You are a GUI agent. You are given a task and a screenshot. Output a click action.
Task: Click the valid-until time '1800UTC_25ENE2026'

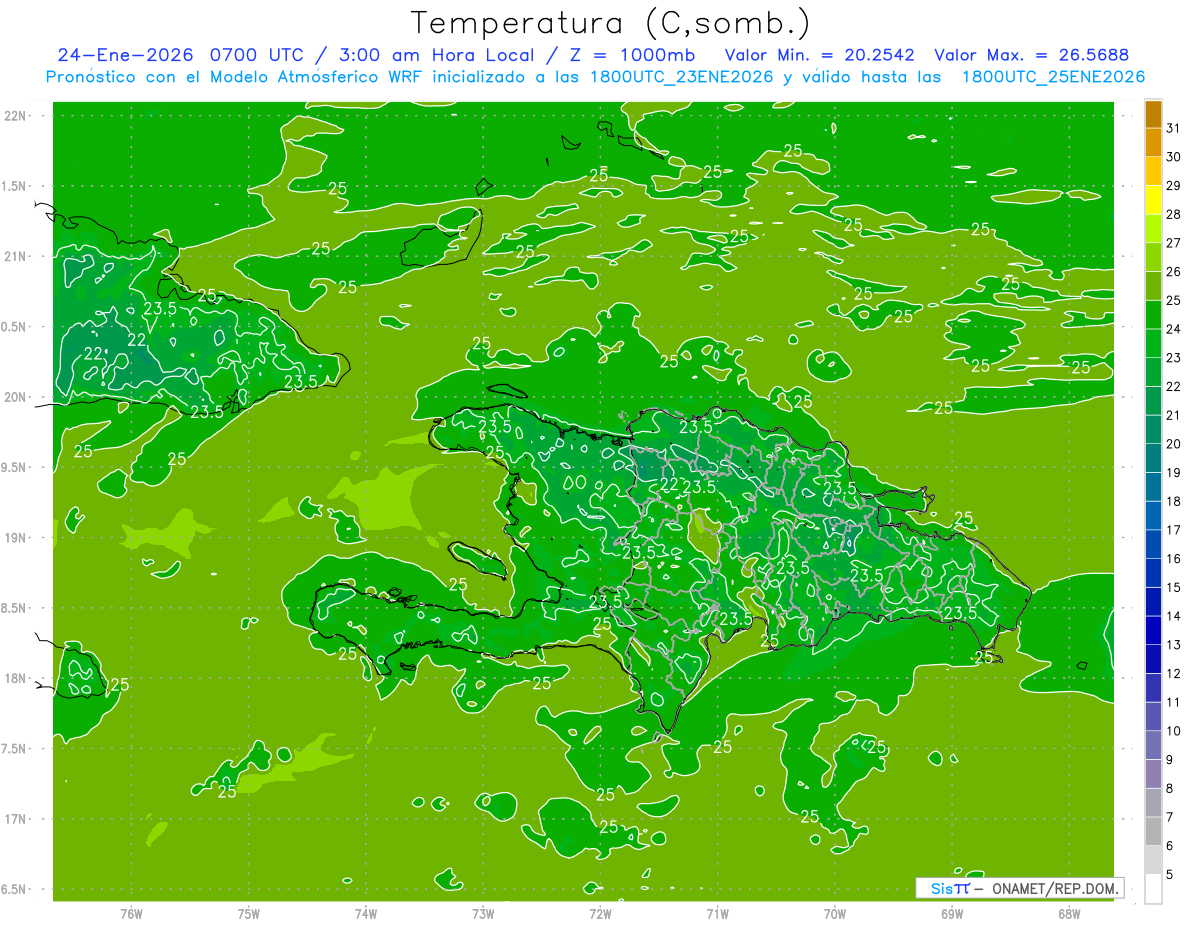1053,77
